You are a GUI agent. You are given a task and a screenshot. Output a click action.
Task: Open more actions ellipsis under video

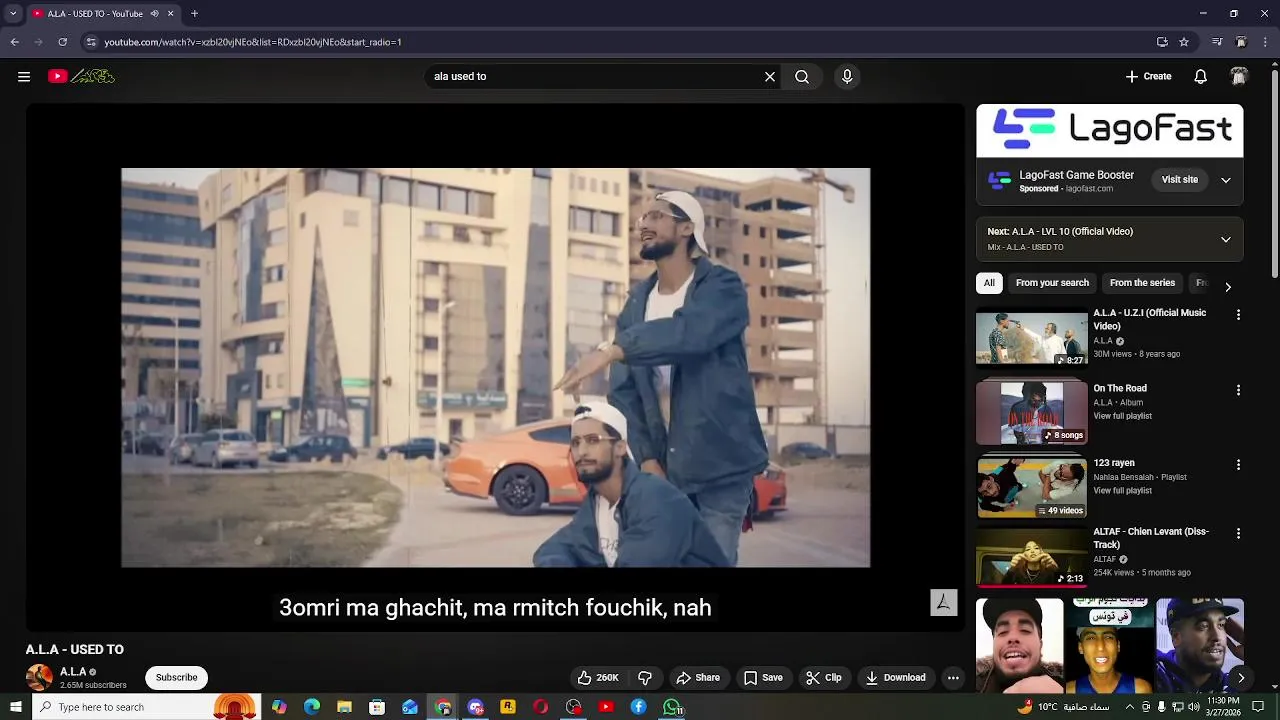[953, 677]
